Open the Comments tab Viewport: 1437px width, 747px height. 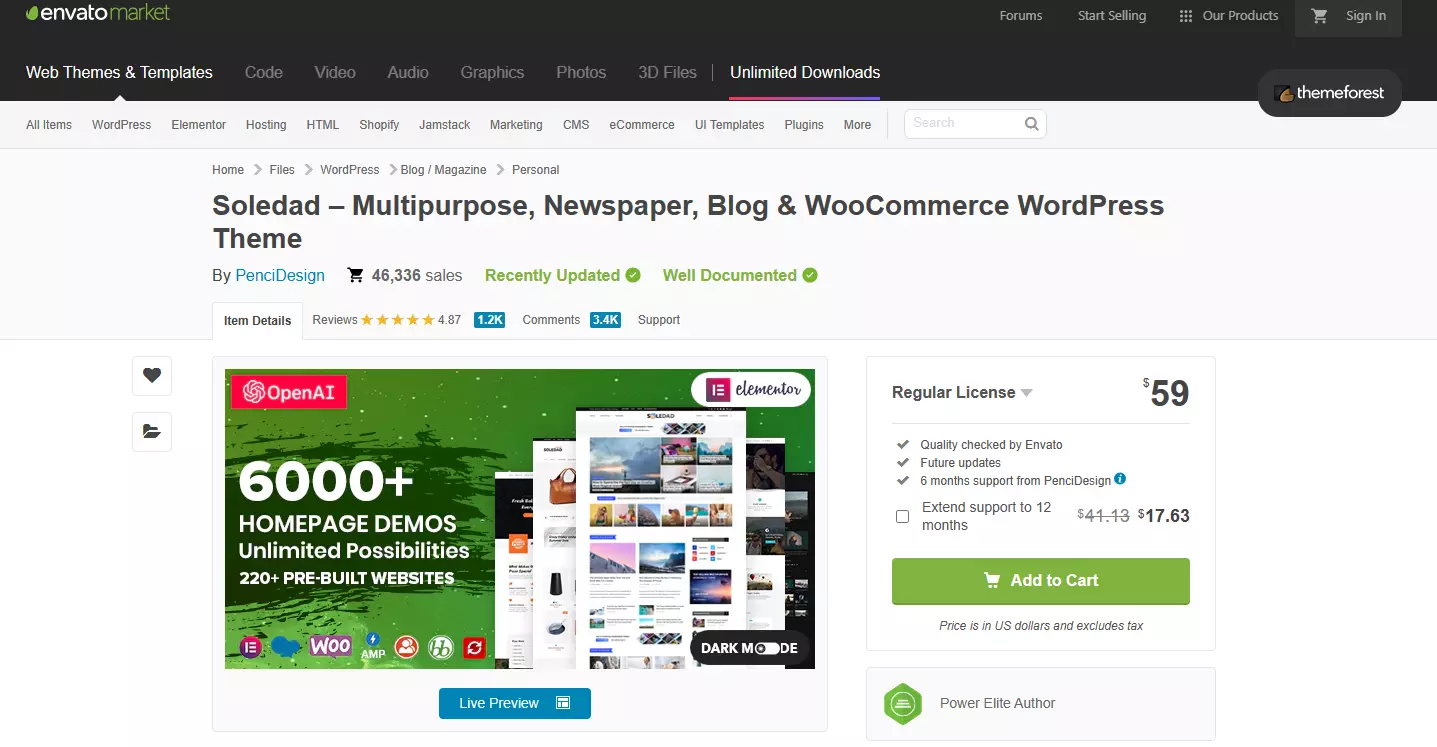(551, 320)
